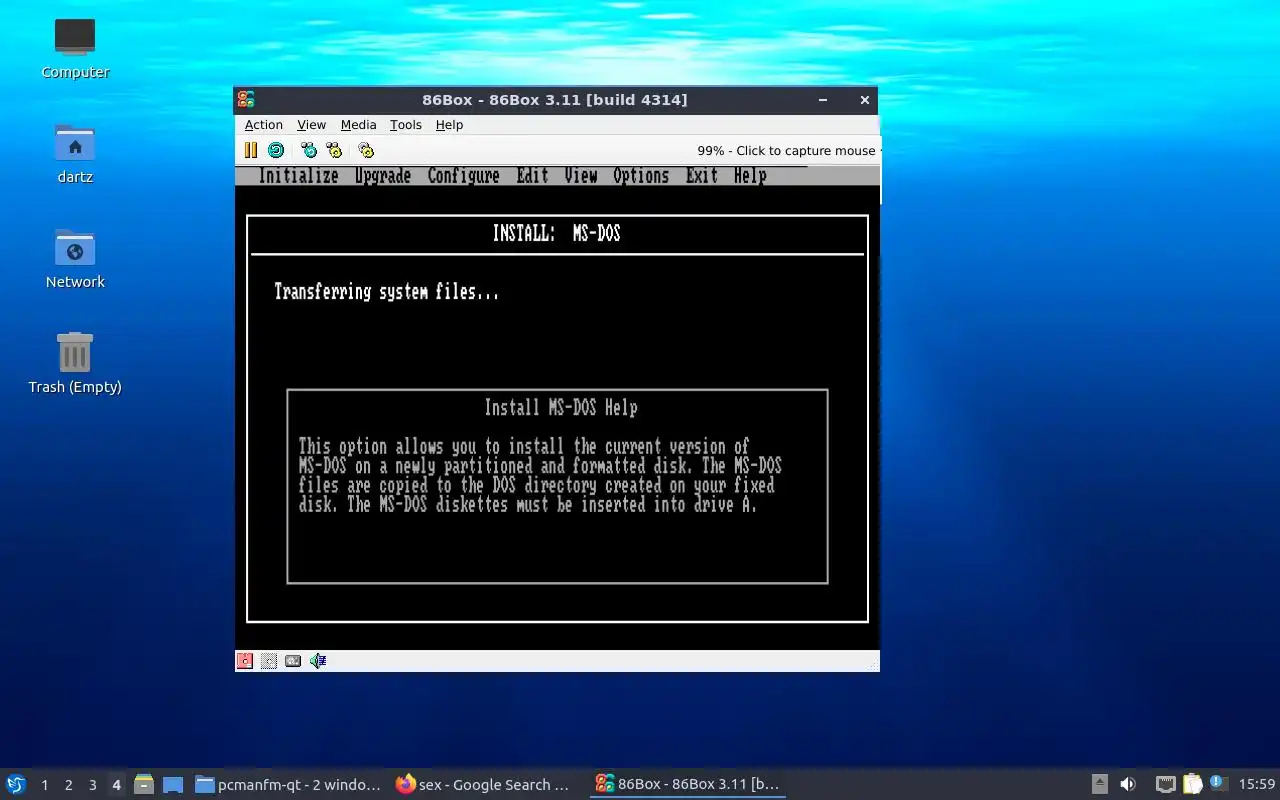The width and height of the screenshot is (1280, 800).
Task: Select virtual desktop 4
Action: tap(117, 785)
